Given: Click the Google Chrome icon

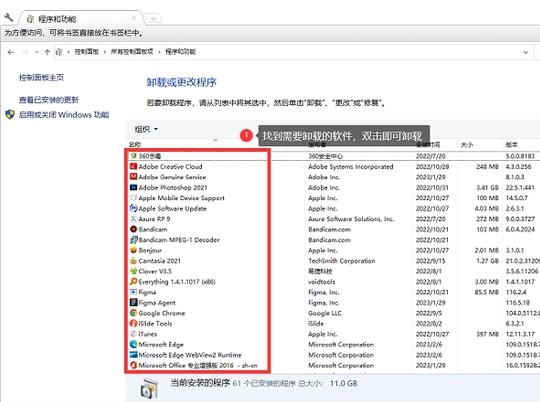Looking at the screenshot, I should pyautogui.click(x=133, y=313).
